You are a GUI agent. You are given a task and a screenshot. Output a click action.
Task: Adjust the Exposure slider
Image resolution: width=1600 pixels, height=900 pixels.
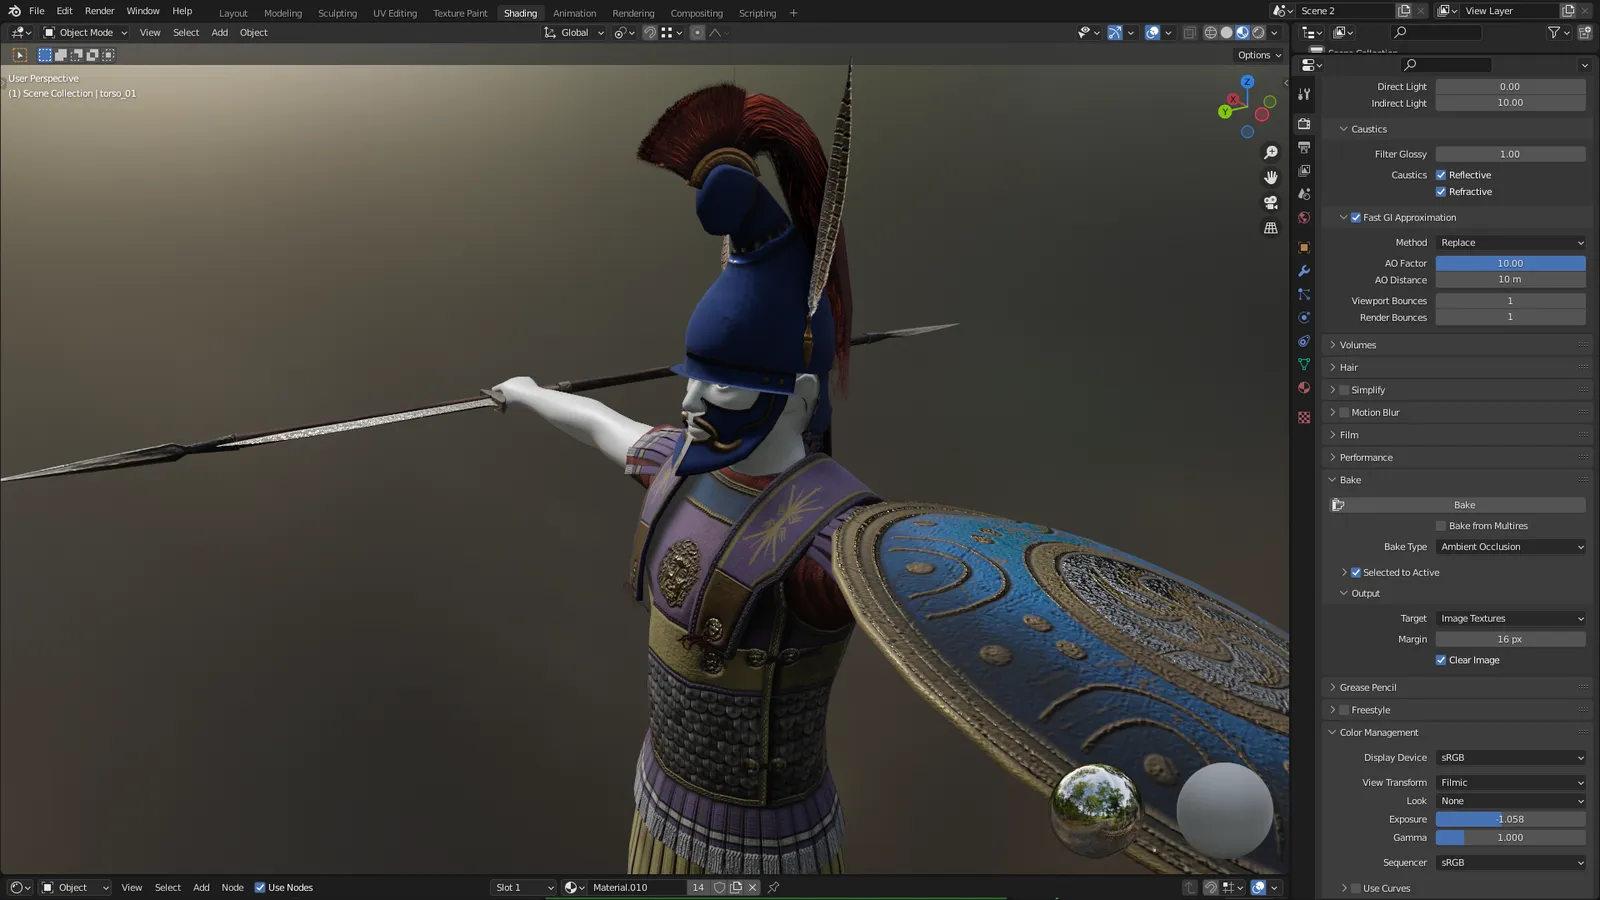1511,820
